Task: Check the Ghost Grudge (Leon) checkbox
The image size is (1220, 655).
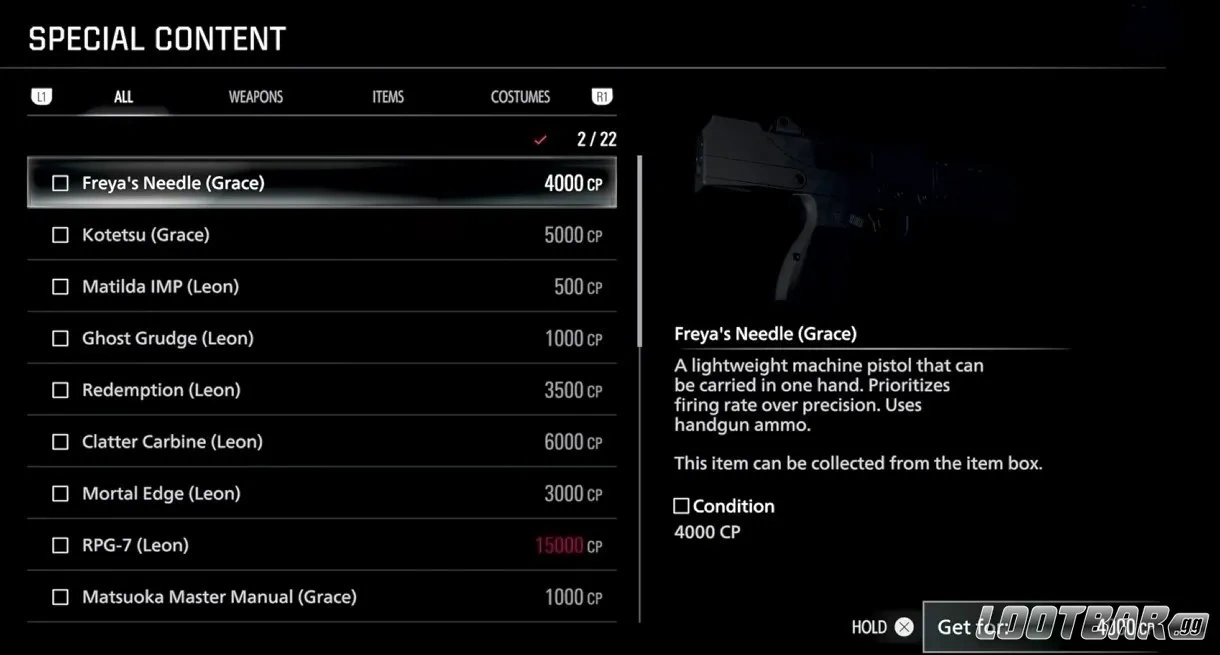Action: coord(60,338)
